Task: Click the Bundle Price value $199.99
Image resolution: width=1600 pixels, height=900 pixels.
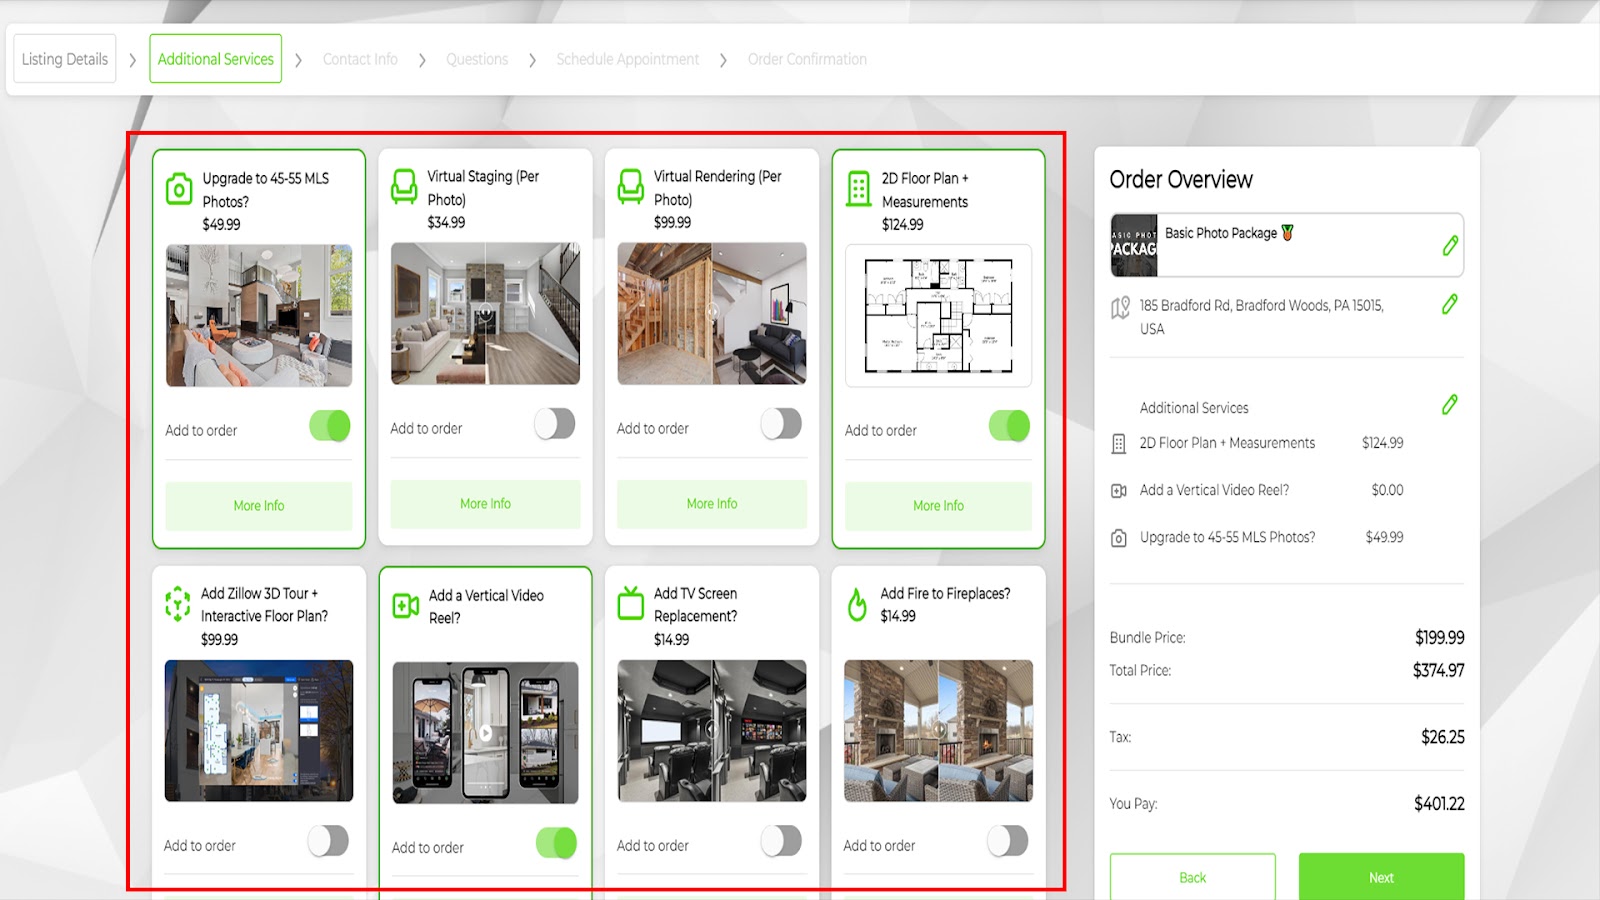Action: [x=1440, y=637]
